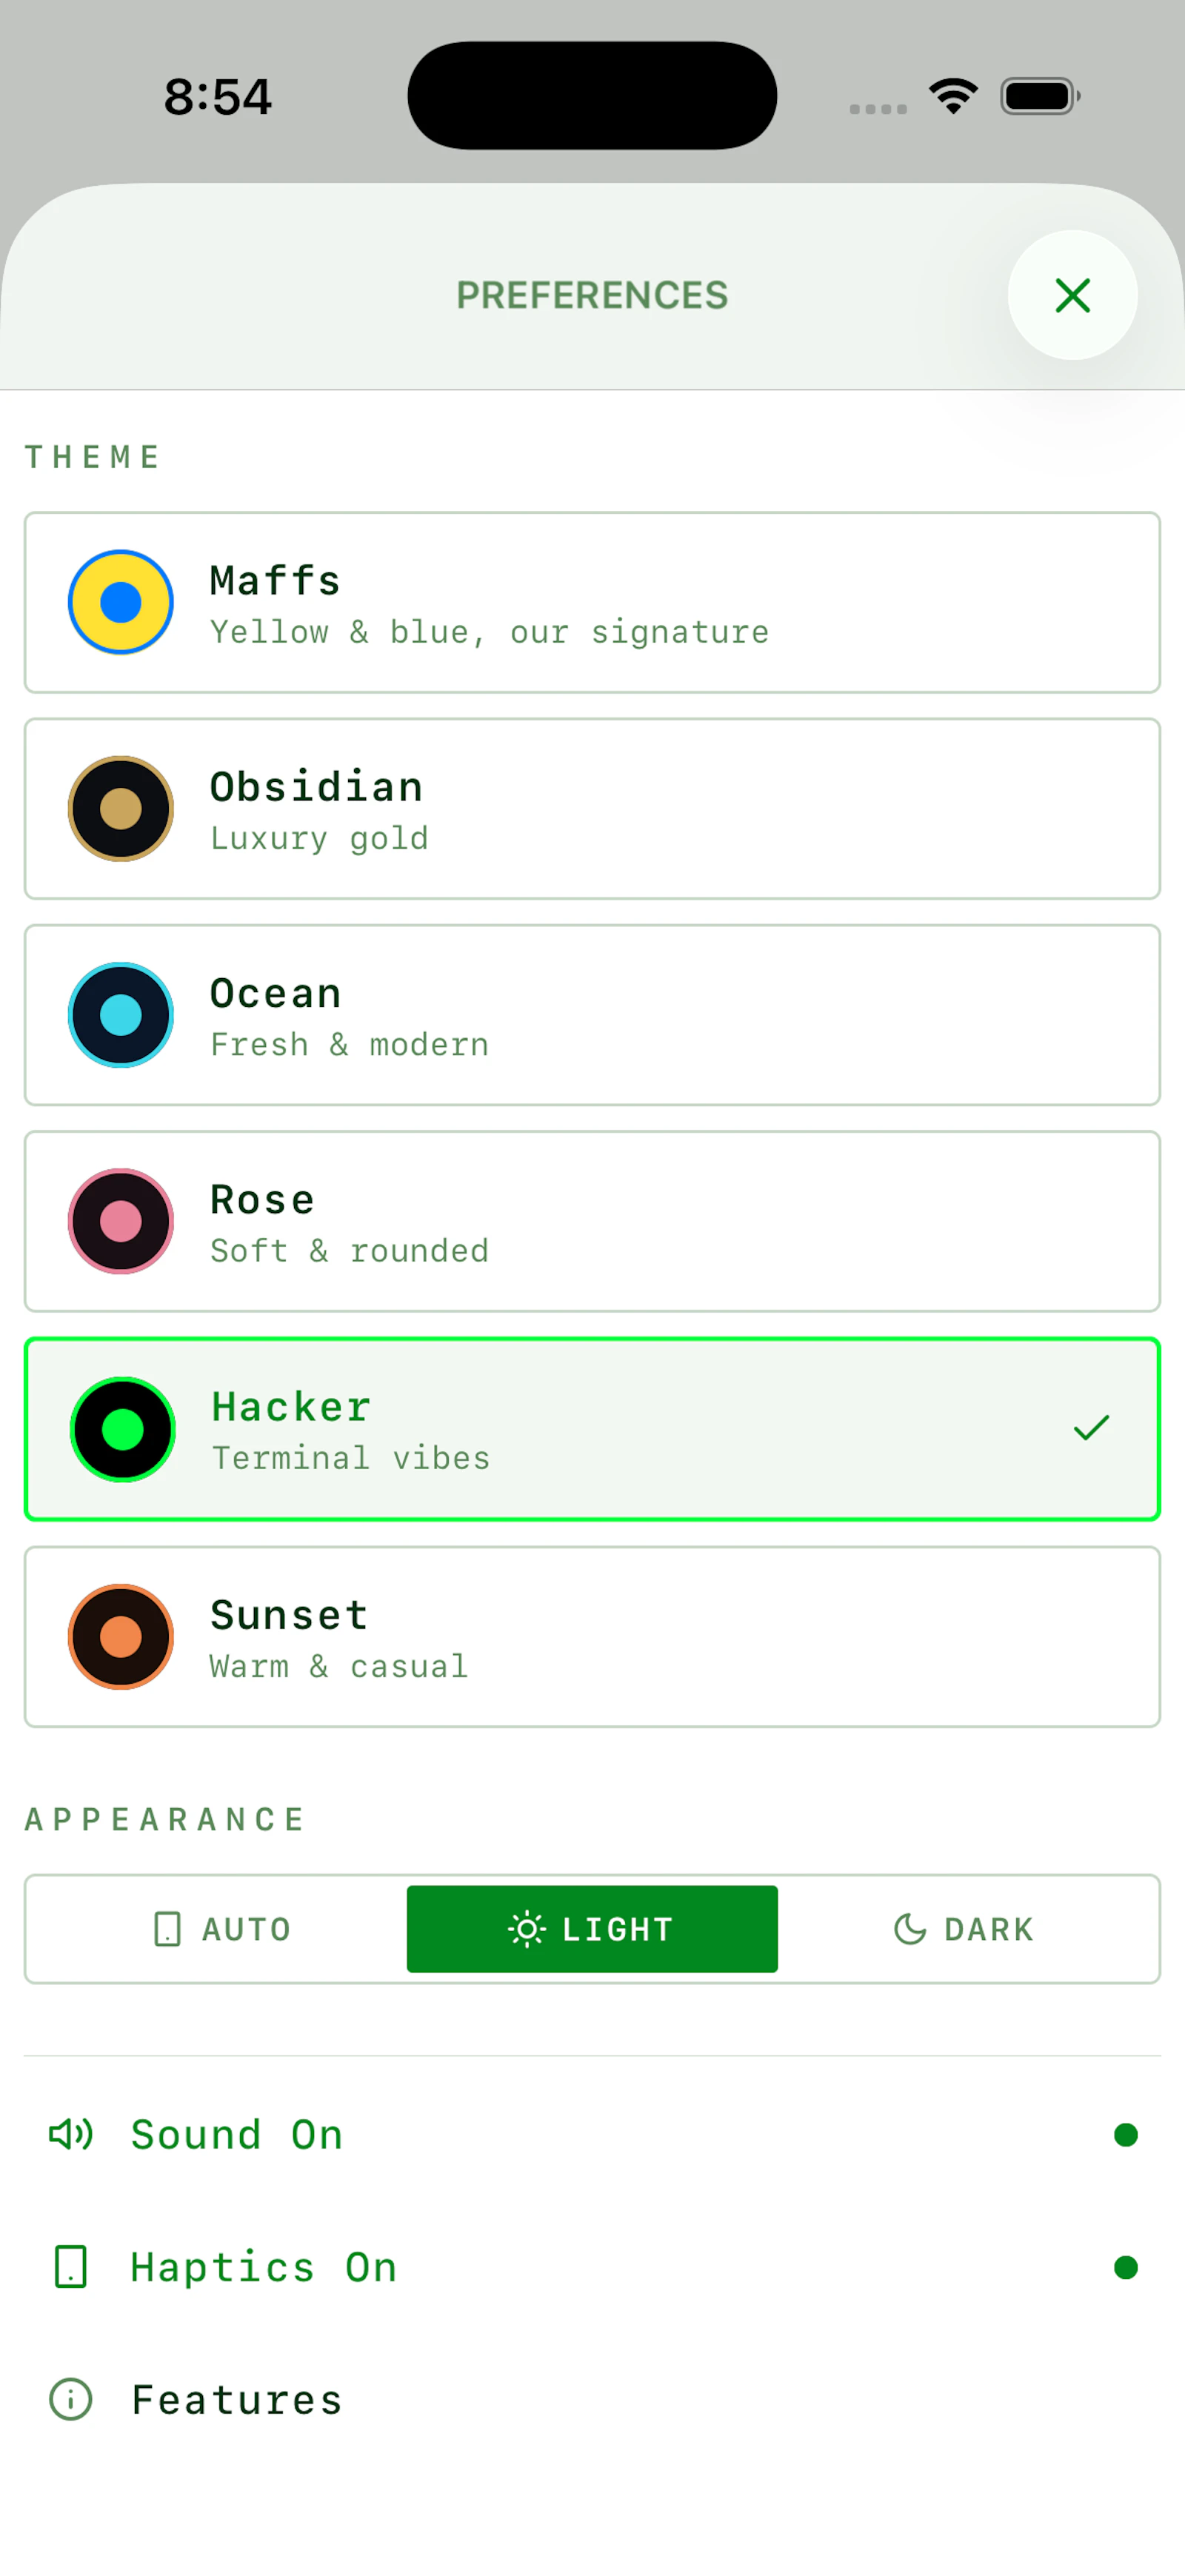Click the Hacker green theme circle icon
The image size is (1185, 2576).
pos(122,1429)
